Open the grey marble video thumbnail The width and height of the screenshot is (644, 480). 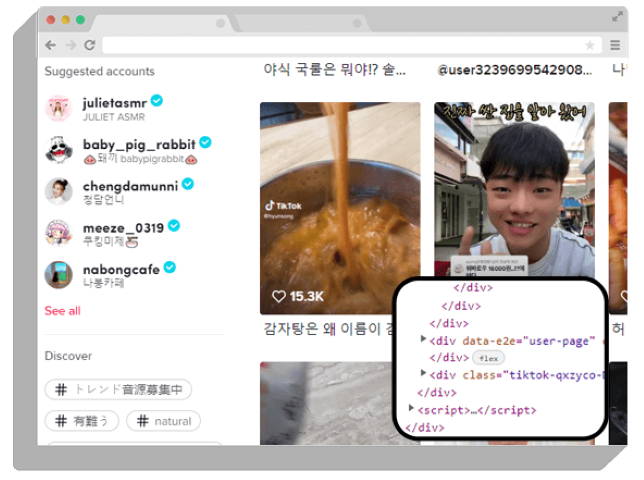pyautogui.click(x=327, y=403)
